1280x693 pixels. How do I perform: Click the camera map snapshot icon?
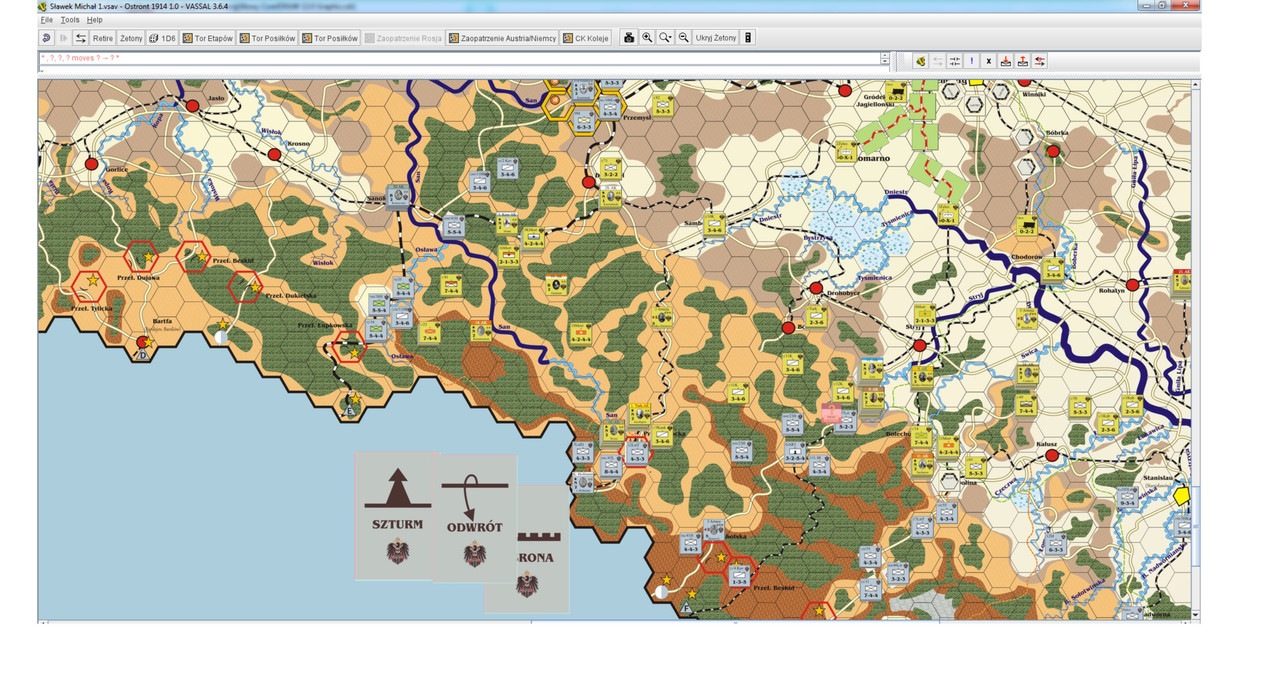629,38
